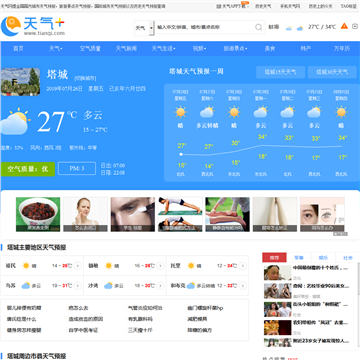Click the green 空气质量：优 button
This screenshot has width=360, height=360.
coord(28,169)
